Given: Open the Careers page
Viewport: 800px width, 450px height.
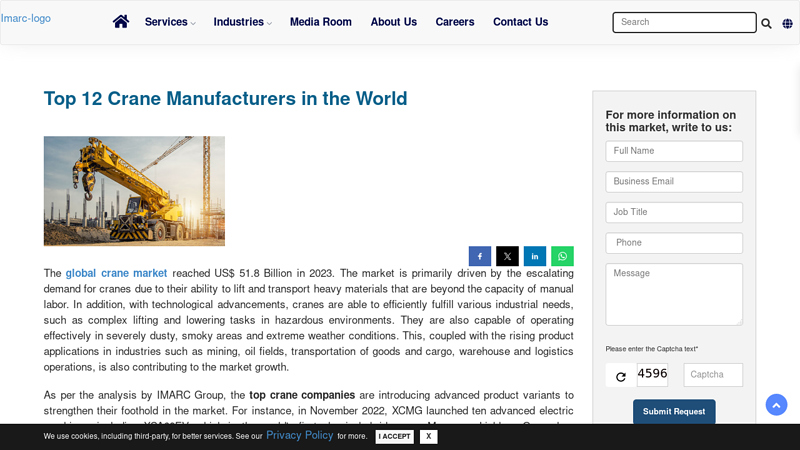Looking at the screenshot, I should (455, 22).
